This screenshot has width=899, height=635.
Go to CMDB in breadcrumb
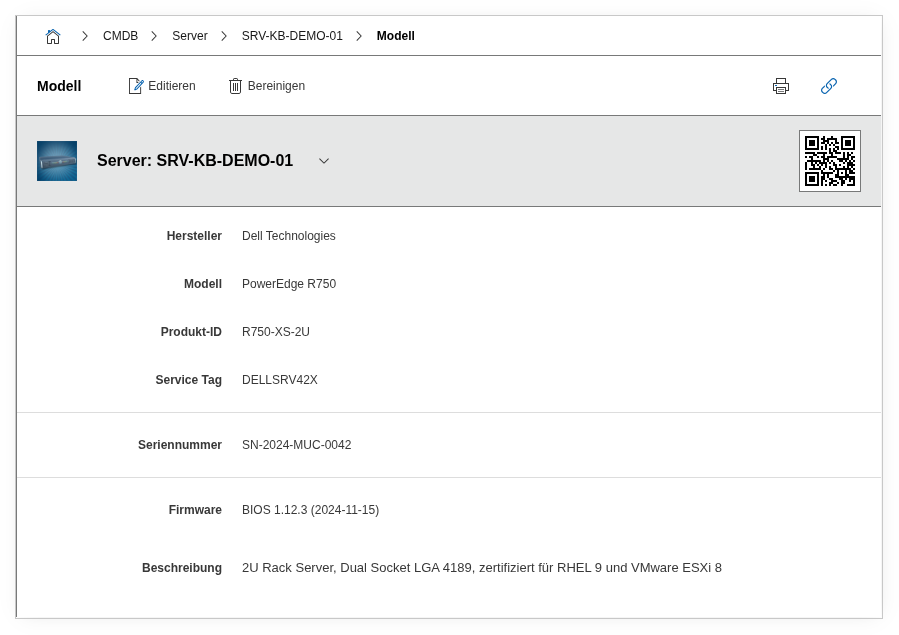120,36
